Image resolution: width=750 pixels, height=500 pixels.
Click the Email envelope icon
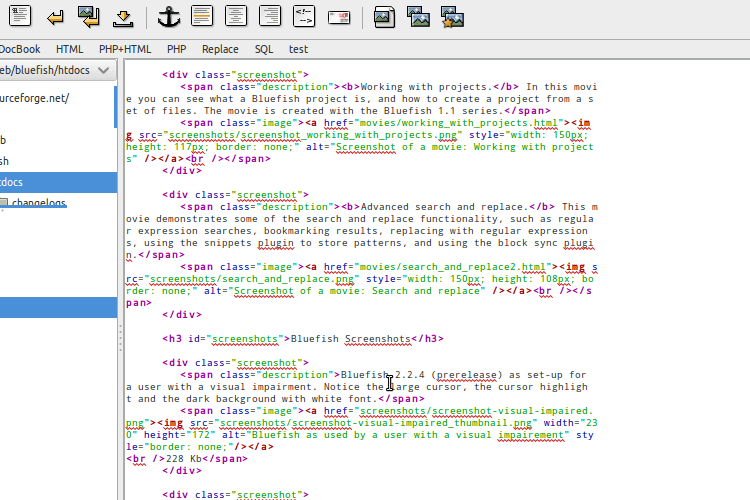pyautogui.click(x=338, y=15)
